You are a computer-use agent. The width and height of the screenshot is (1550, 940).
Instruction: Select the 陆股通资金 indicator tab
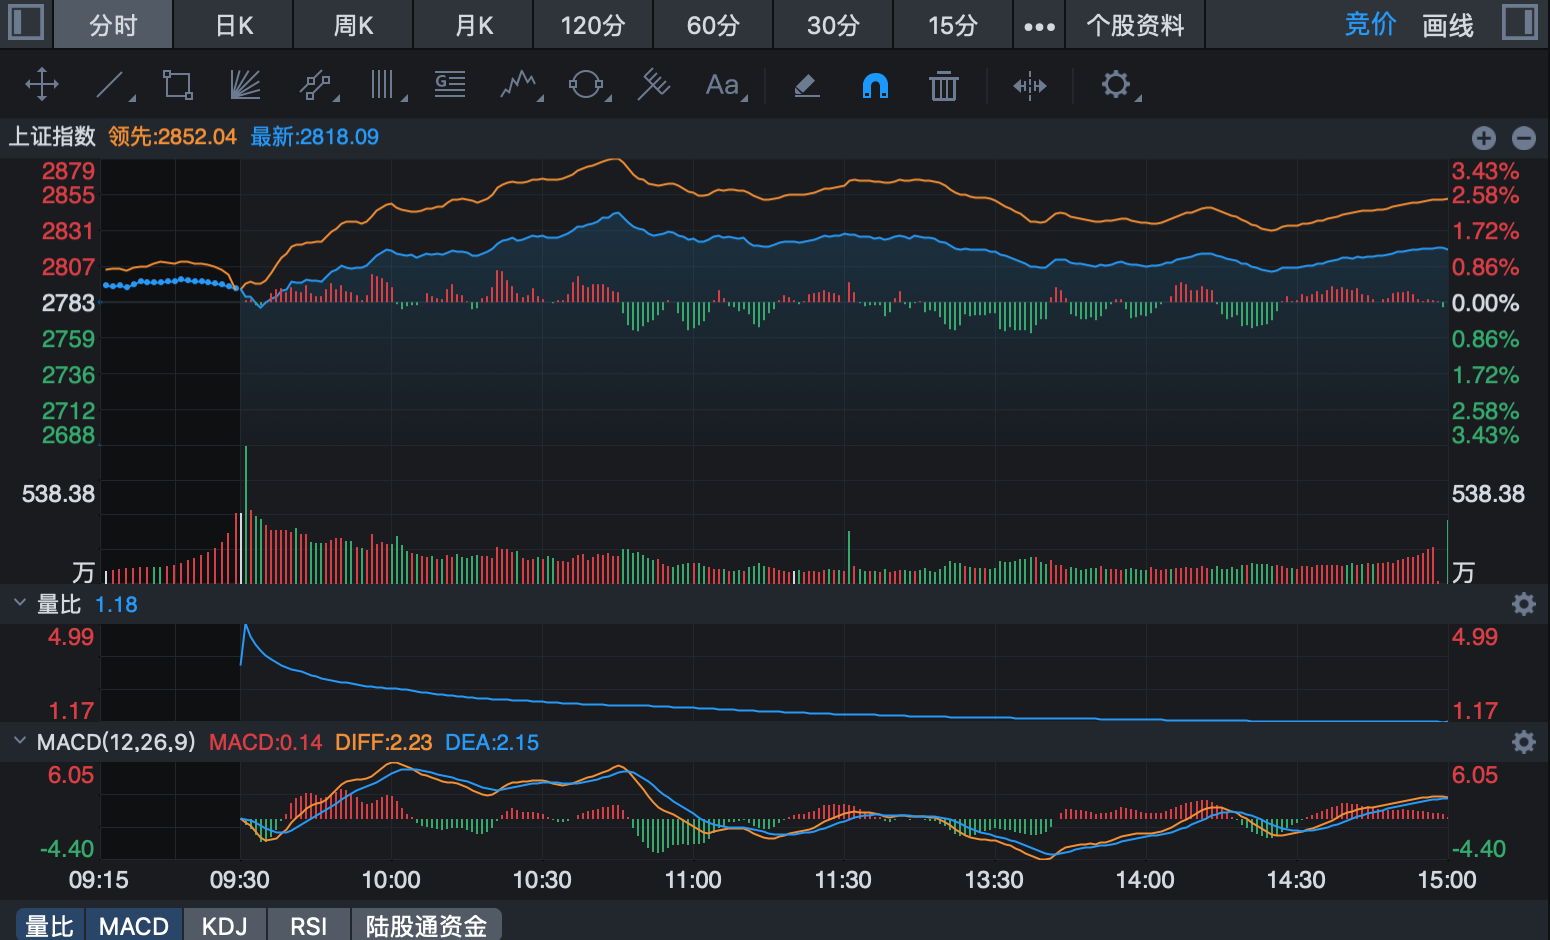pos(426,926)
